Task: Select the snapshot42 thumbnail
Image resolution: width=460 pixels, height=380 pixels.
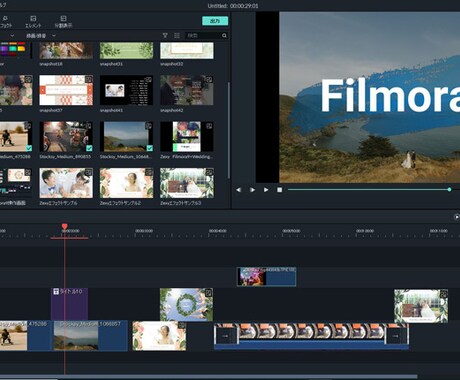Action: [187, 90]
